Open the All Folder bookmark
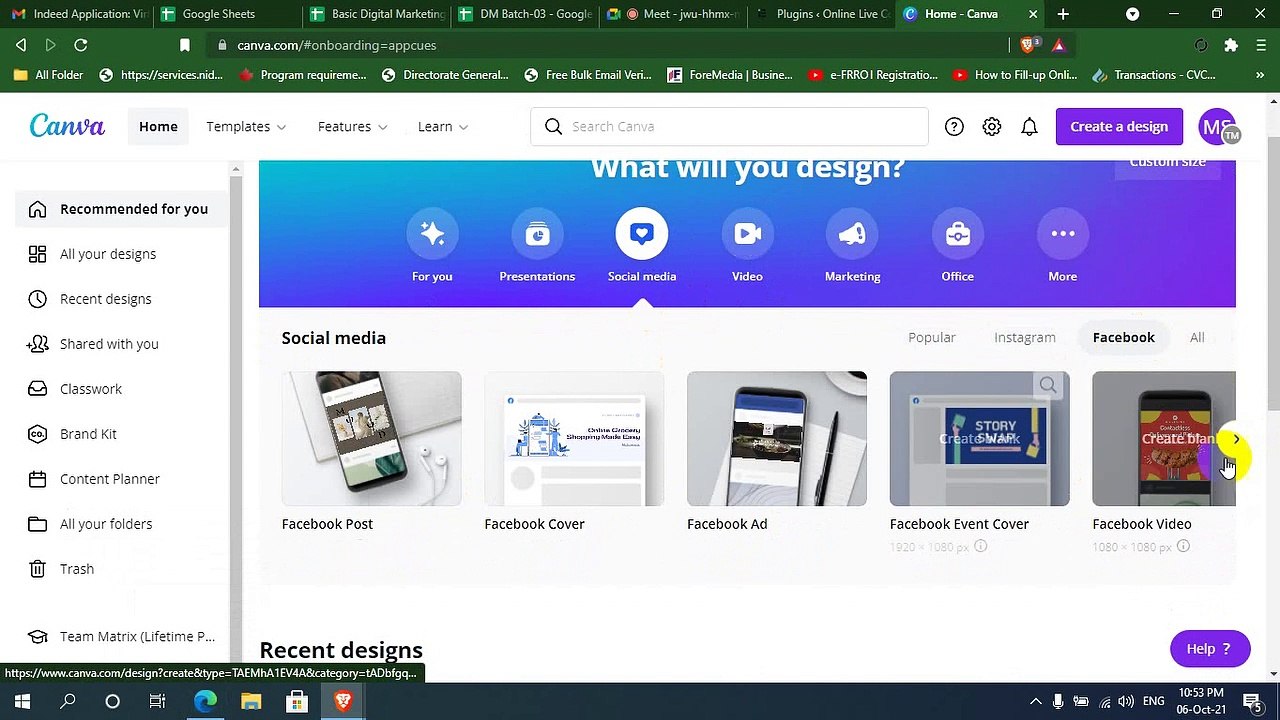The image size is (1280, 720). pos(48,75)
